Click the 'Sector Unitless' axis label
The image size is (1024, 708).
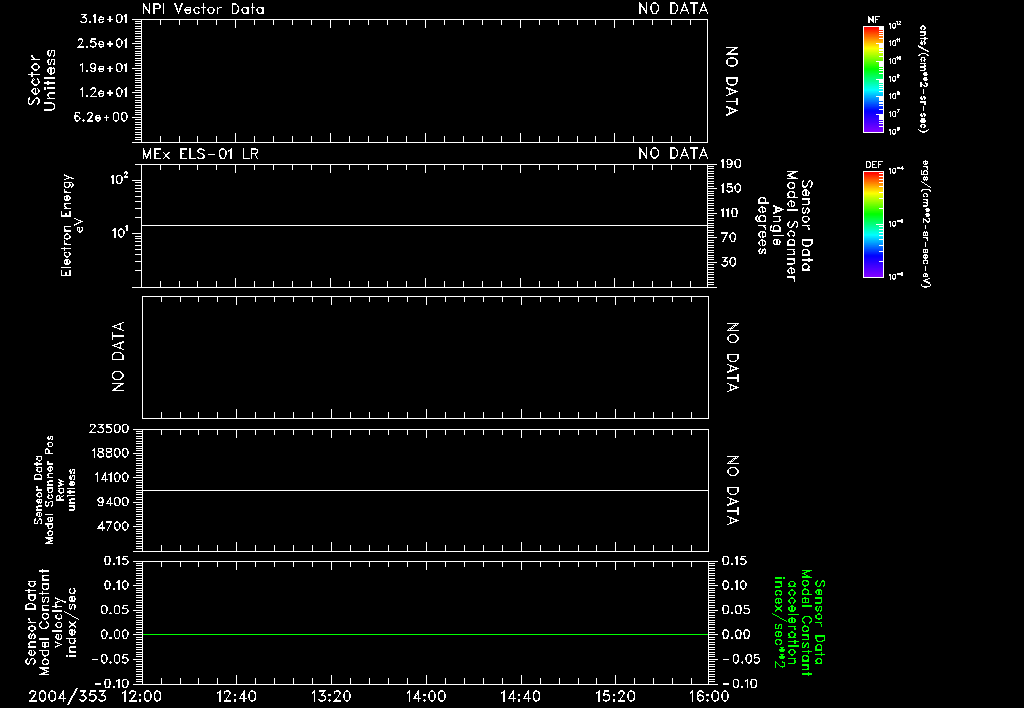point(42,80)
